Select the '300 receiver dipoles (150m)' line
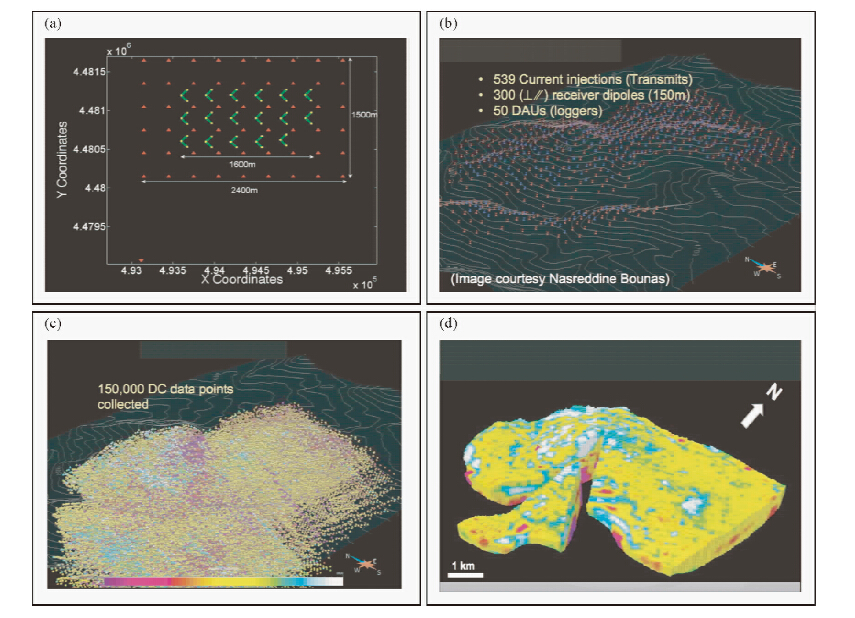Viewport: 855px width, 618px height. (x=585, y=95)
